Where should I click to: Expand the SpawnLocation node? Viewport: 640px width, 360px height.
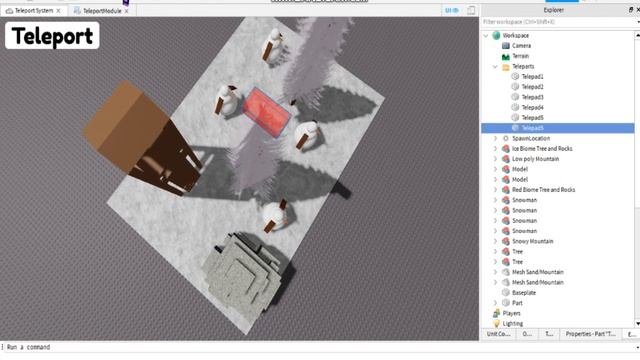(495, 138)
